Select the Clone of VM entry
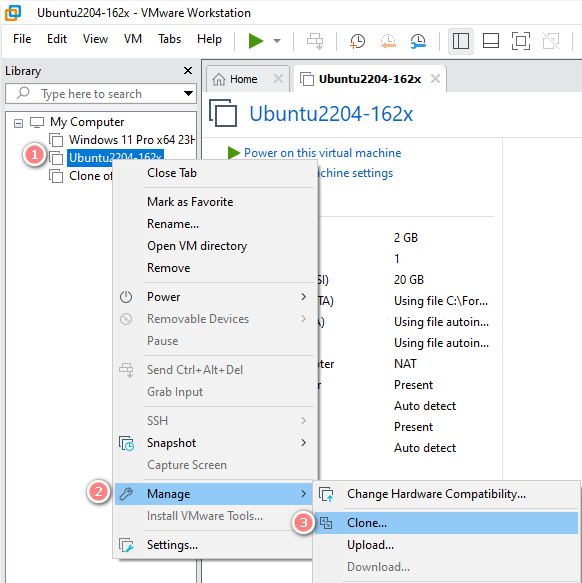The width and height of the screenshot is (582, 583). [x=90, y=176]
